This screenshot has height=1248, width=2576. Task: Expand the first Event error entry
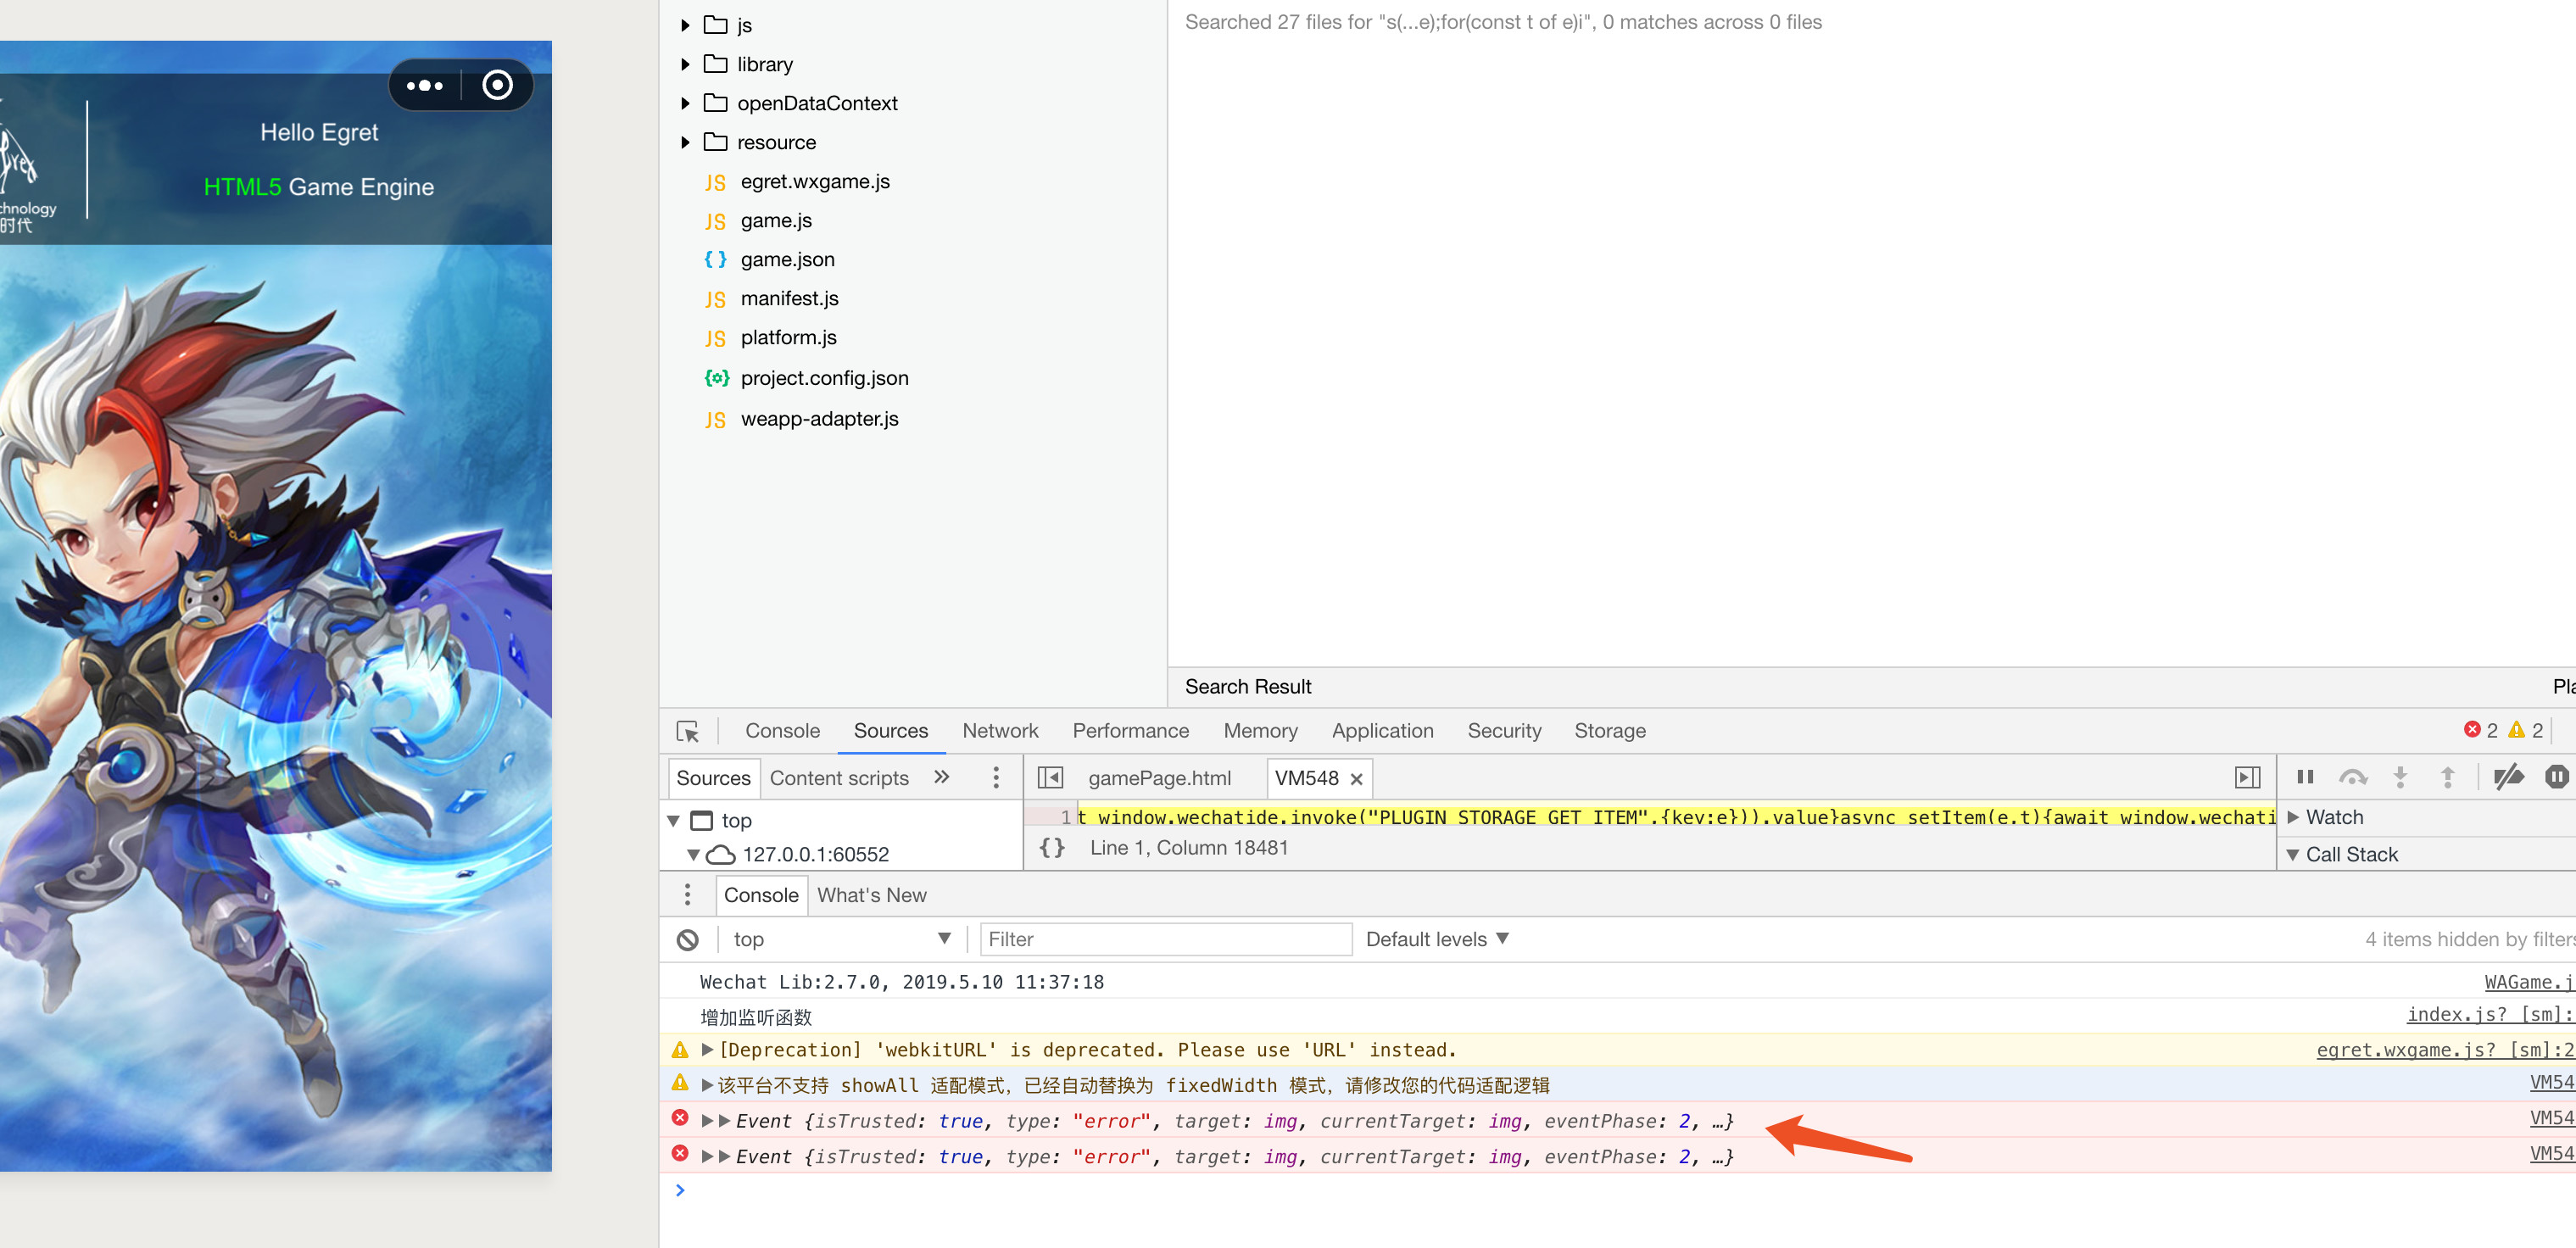707,1121
